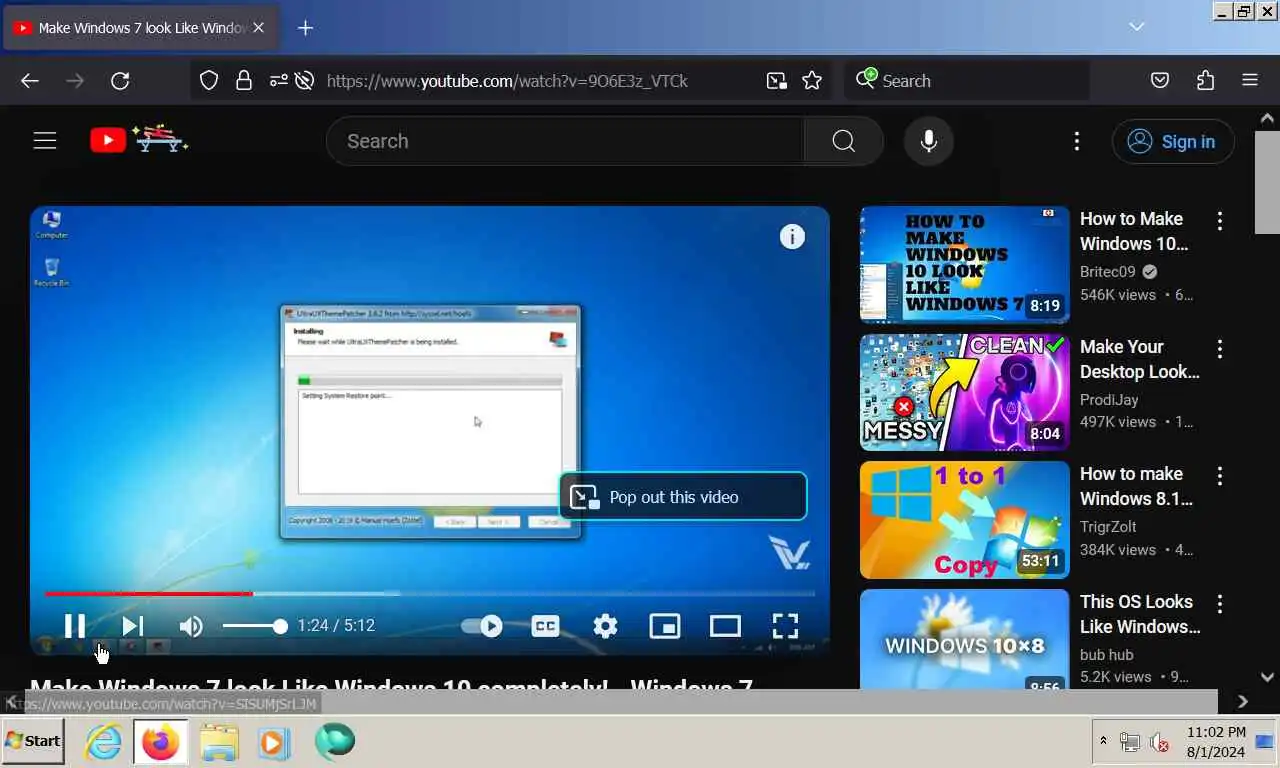
Task: Switch to theater mode
Action: point(725,626)
